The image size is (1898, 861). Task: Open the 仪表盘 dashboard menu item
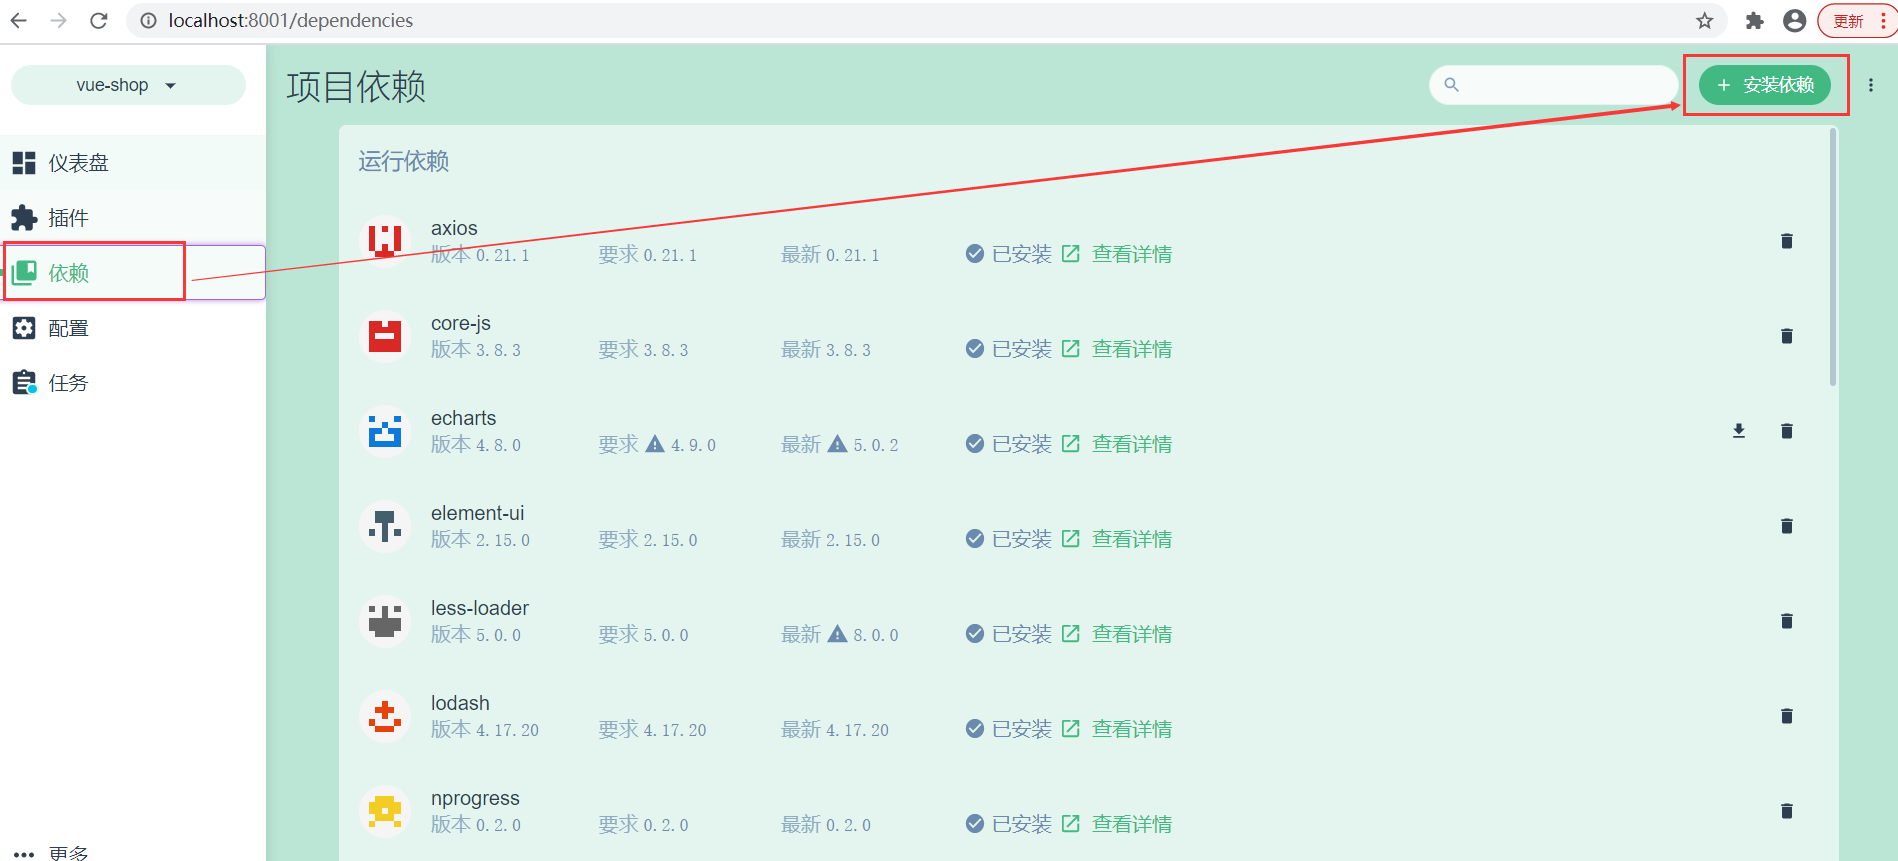pyautogui.click(x=133, y=163)
